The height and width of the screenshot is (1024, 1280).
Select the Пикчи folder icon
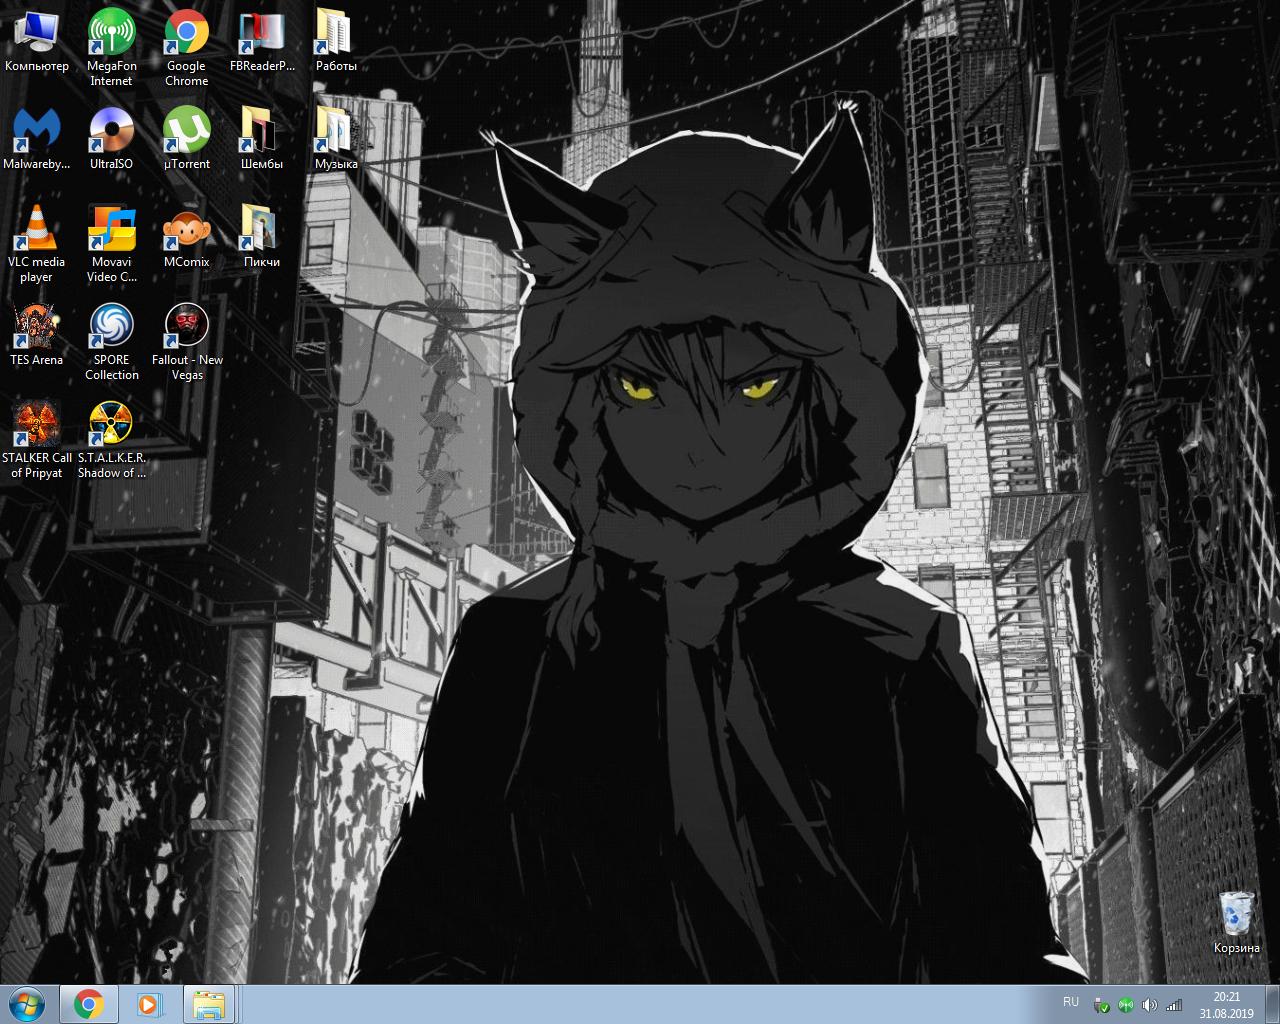pos(262,237)
